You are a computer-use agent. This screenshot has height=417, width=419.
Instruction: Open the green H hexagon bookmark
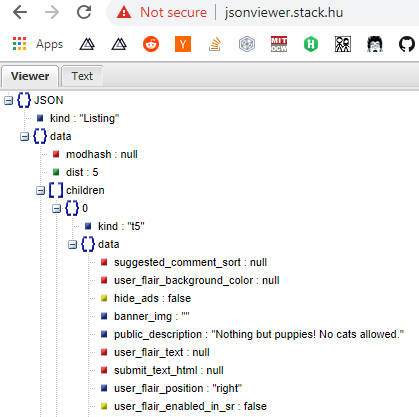(311, 44)
